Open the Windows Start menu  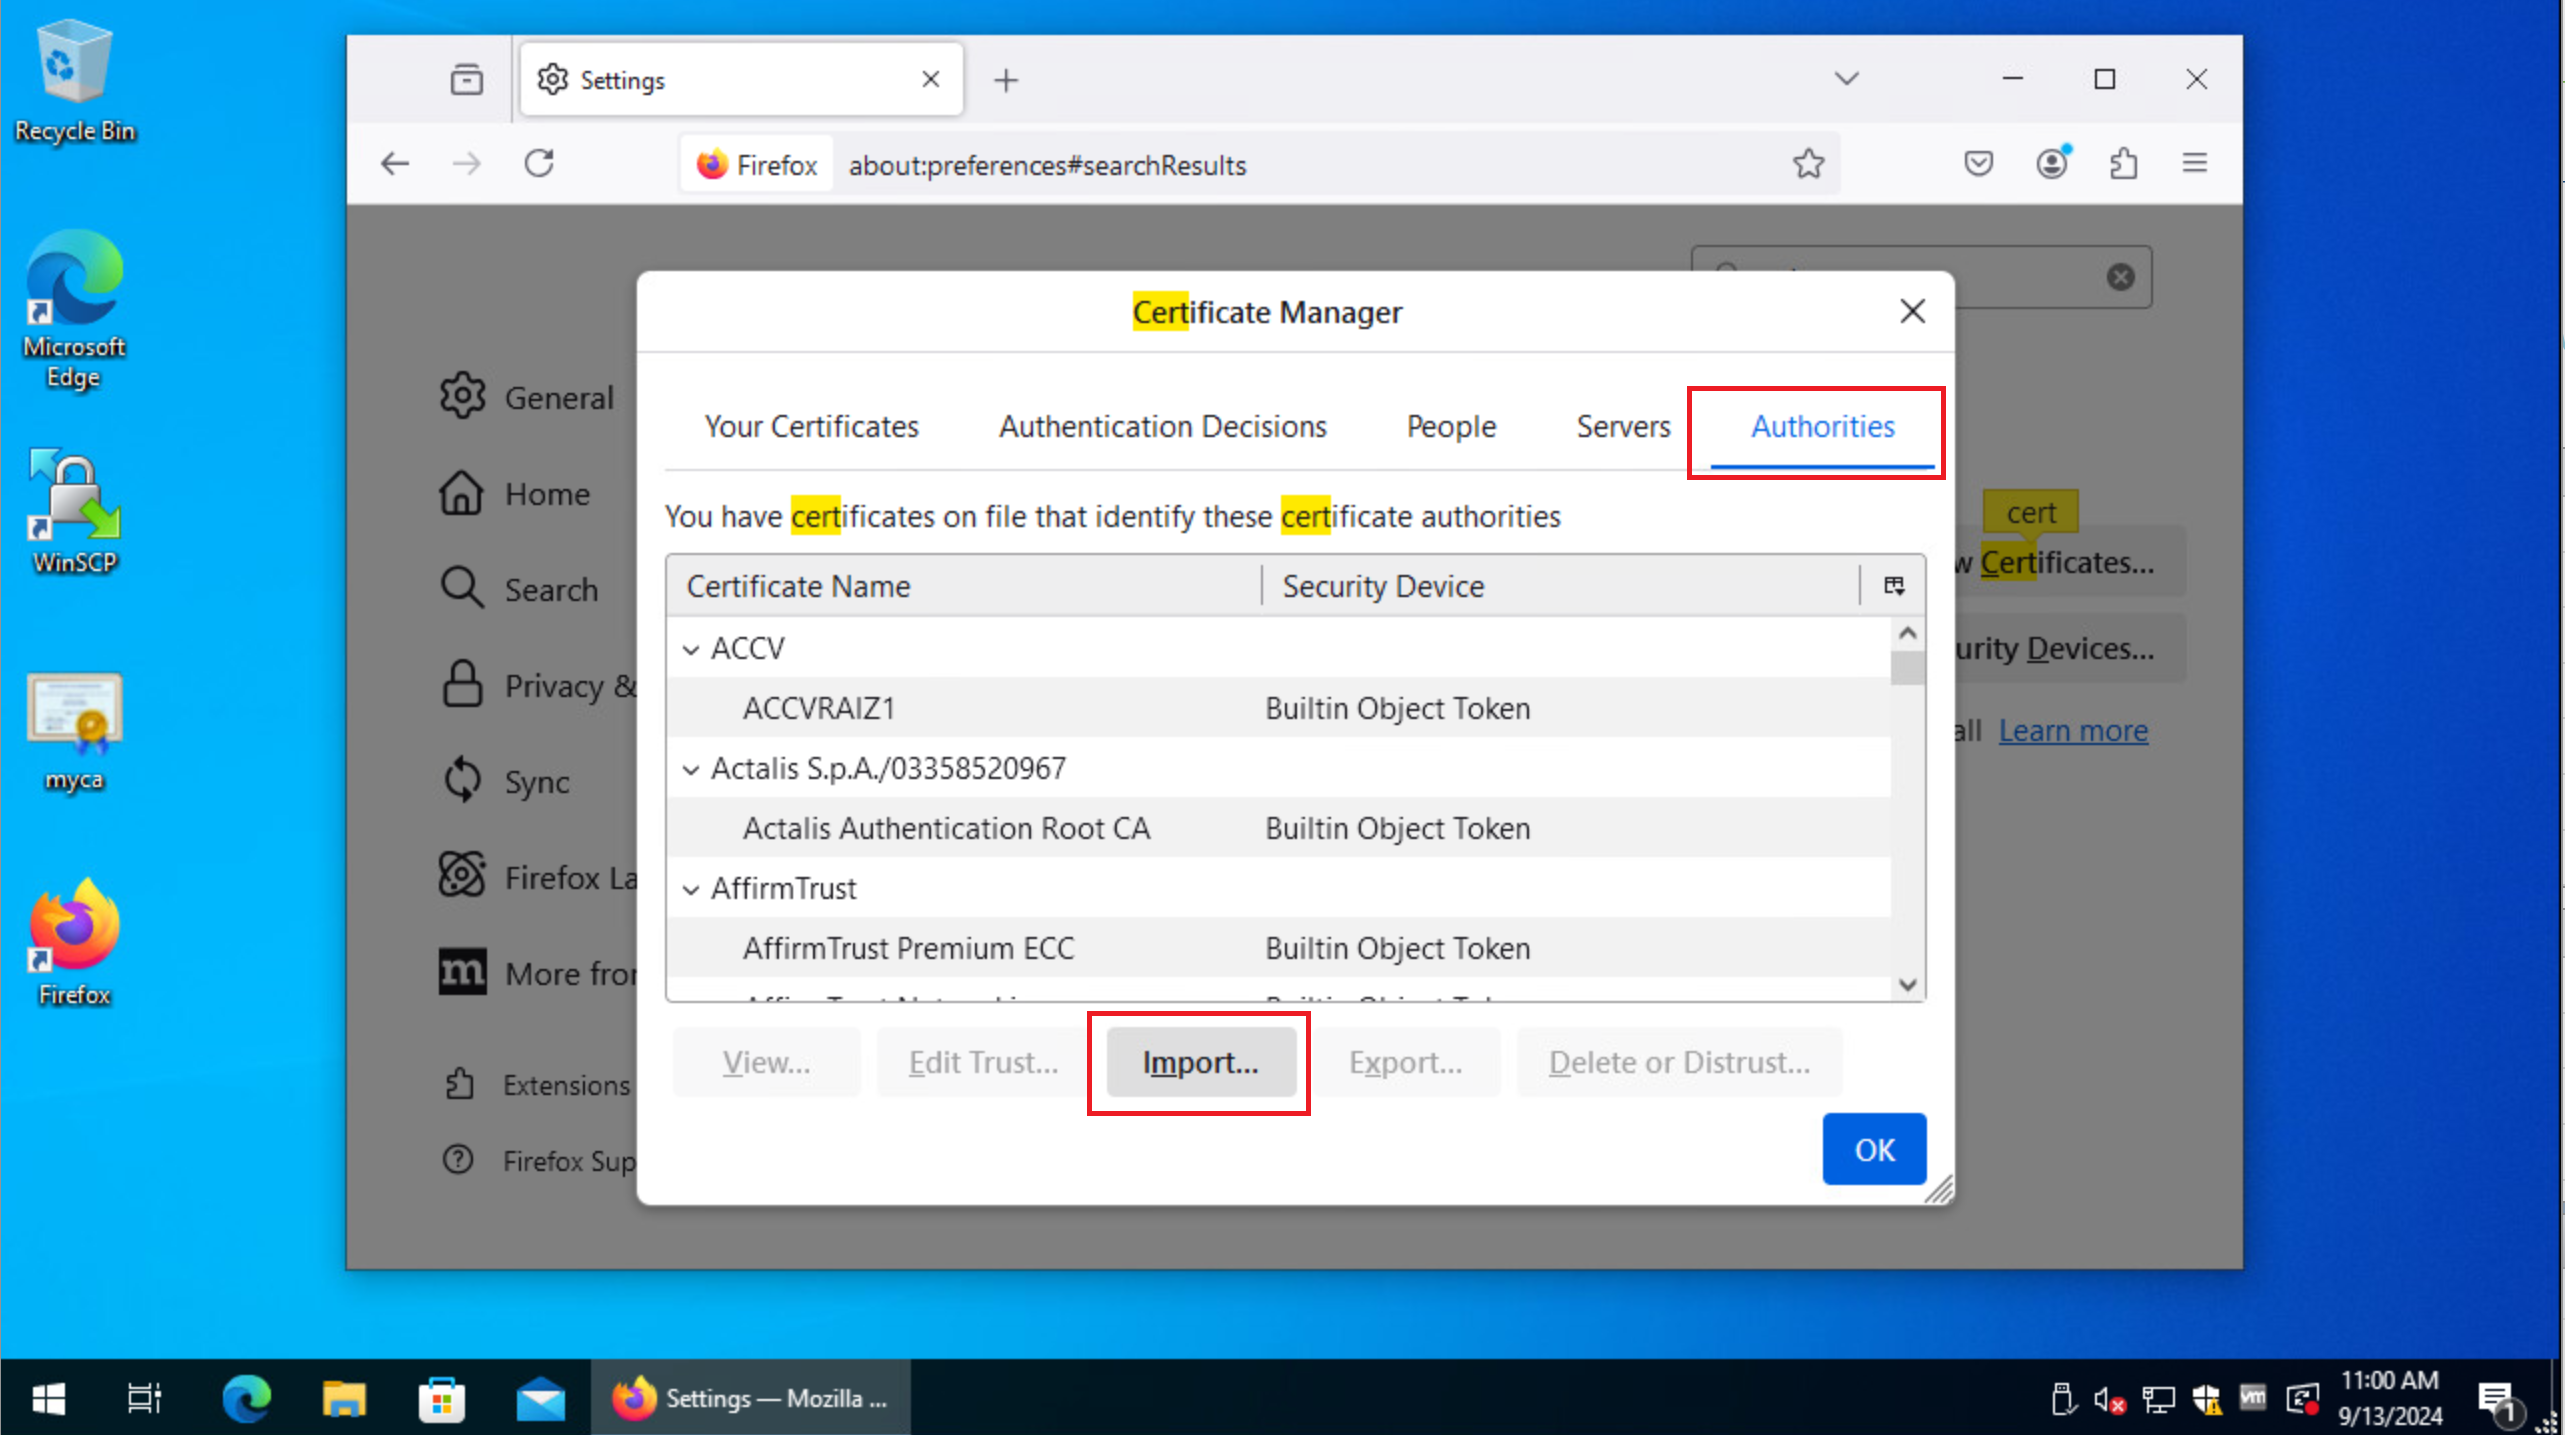[x=48, y=1398]
